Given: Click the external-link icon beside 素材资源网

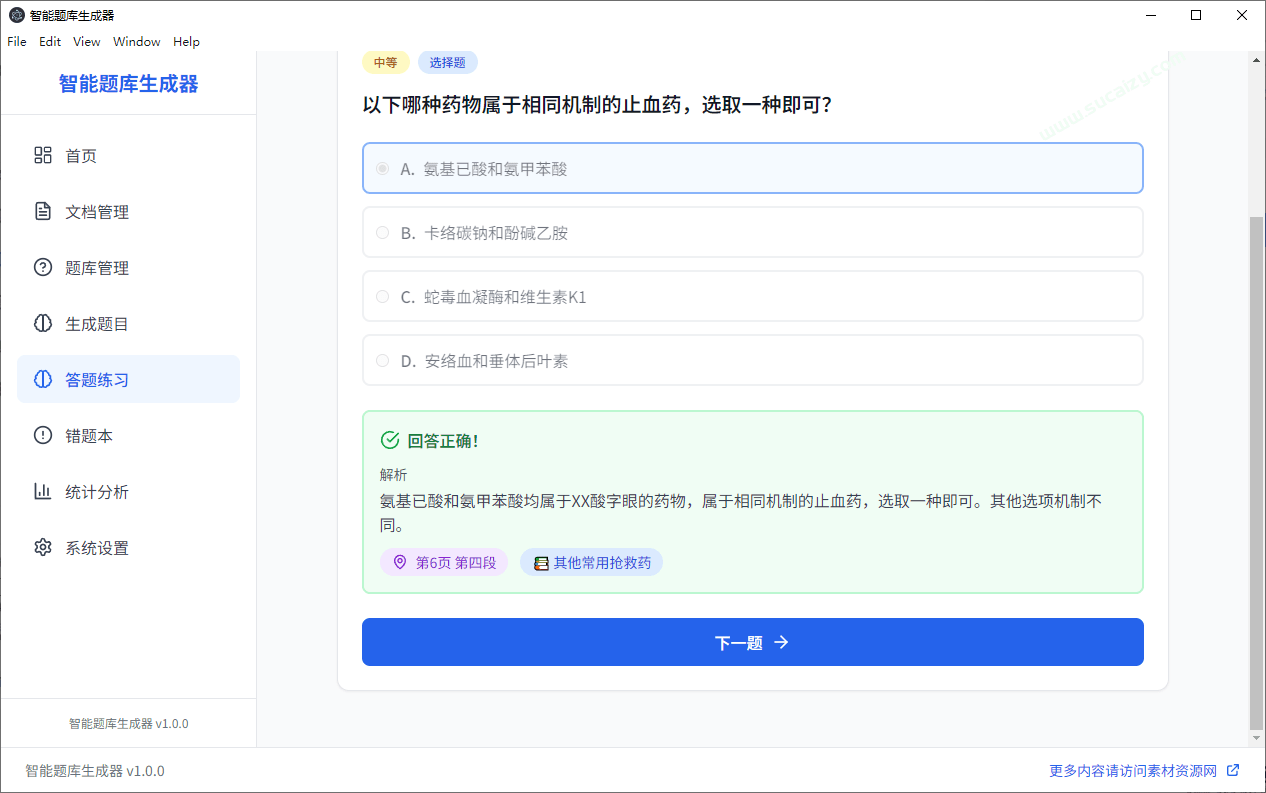Looking at the screenshot, I should click(1233, 770).
